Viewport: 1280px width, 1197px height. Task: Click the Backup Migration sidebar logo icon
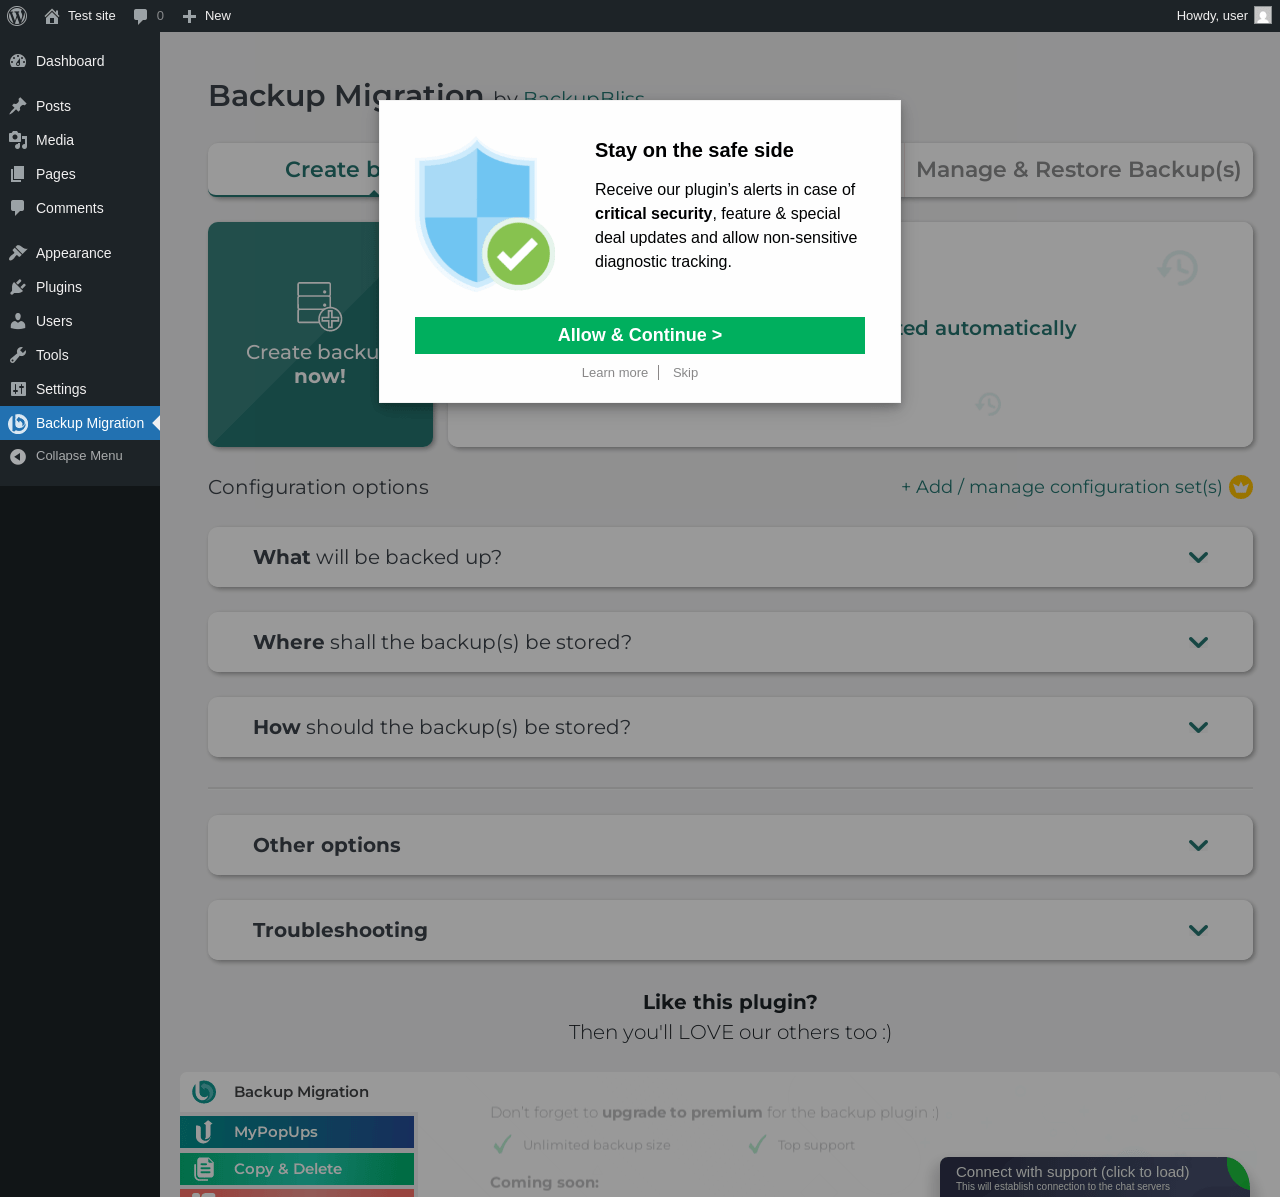(18, 423)
